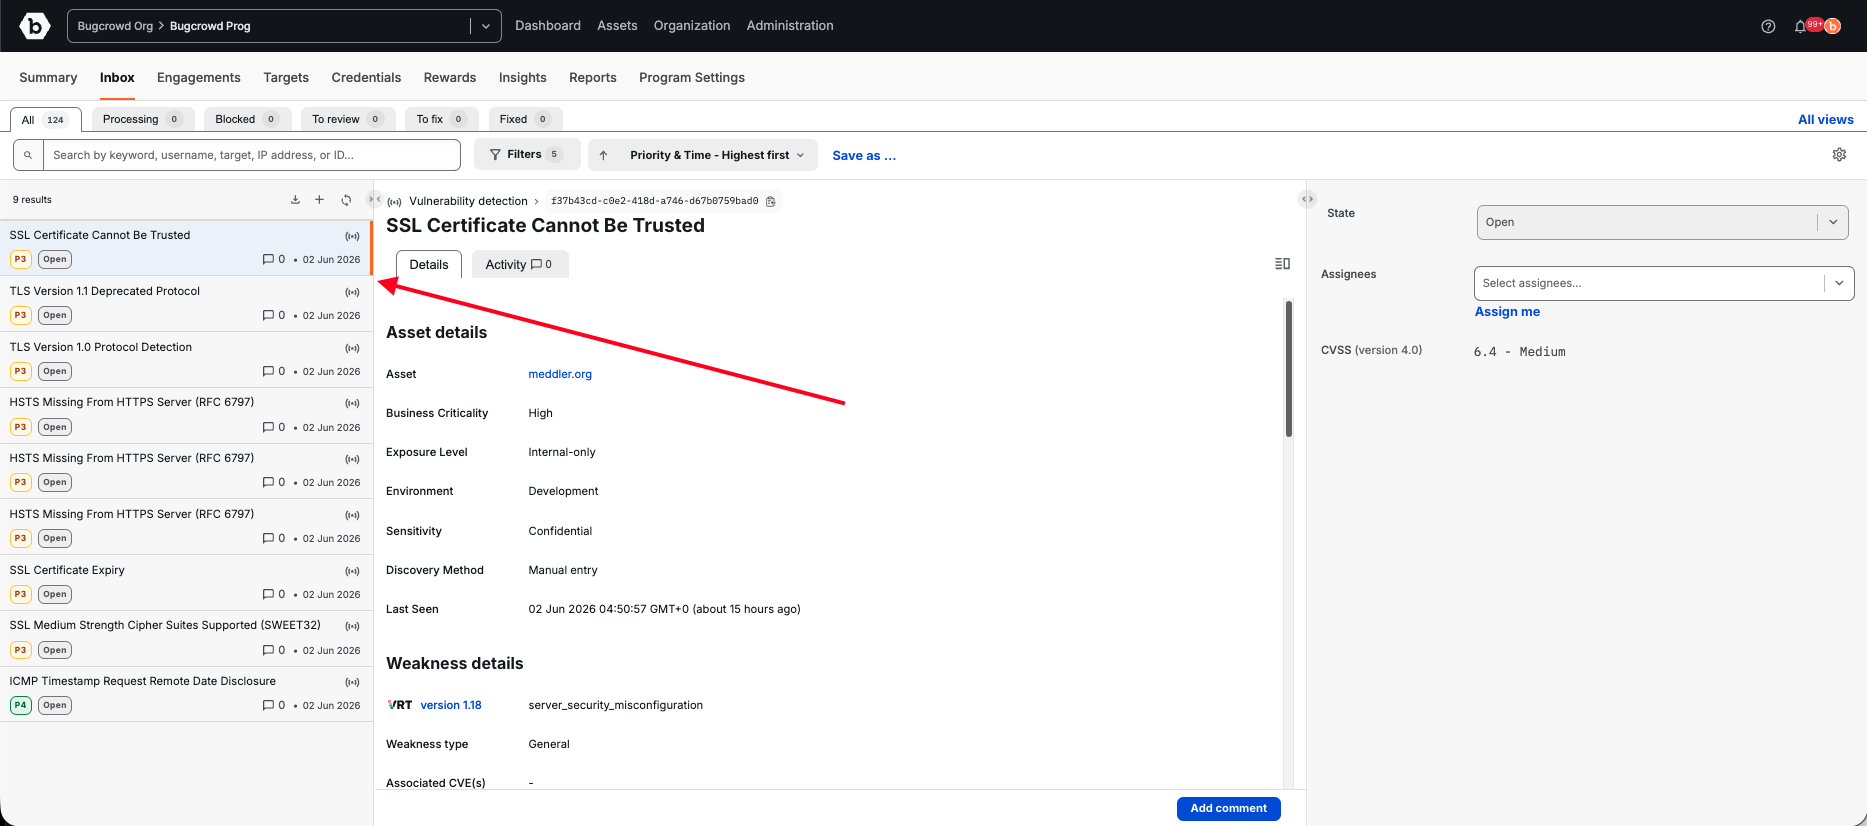1867x826 pixels.
Task: Switch to the Summary tab
Action: point(48,78)
